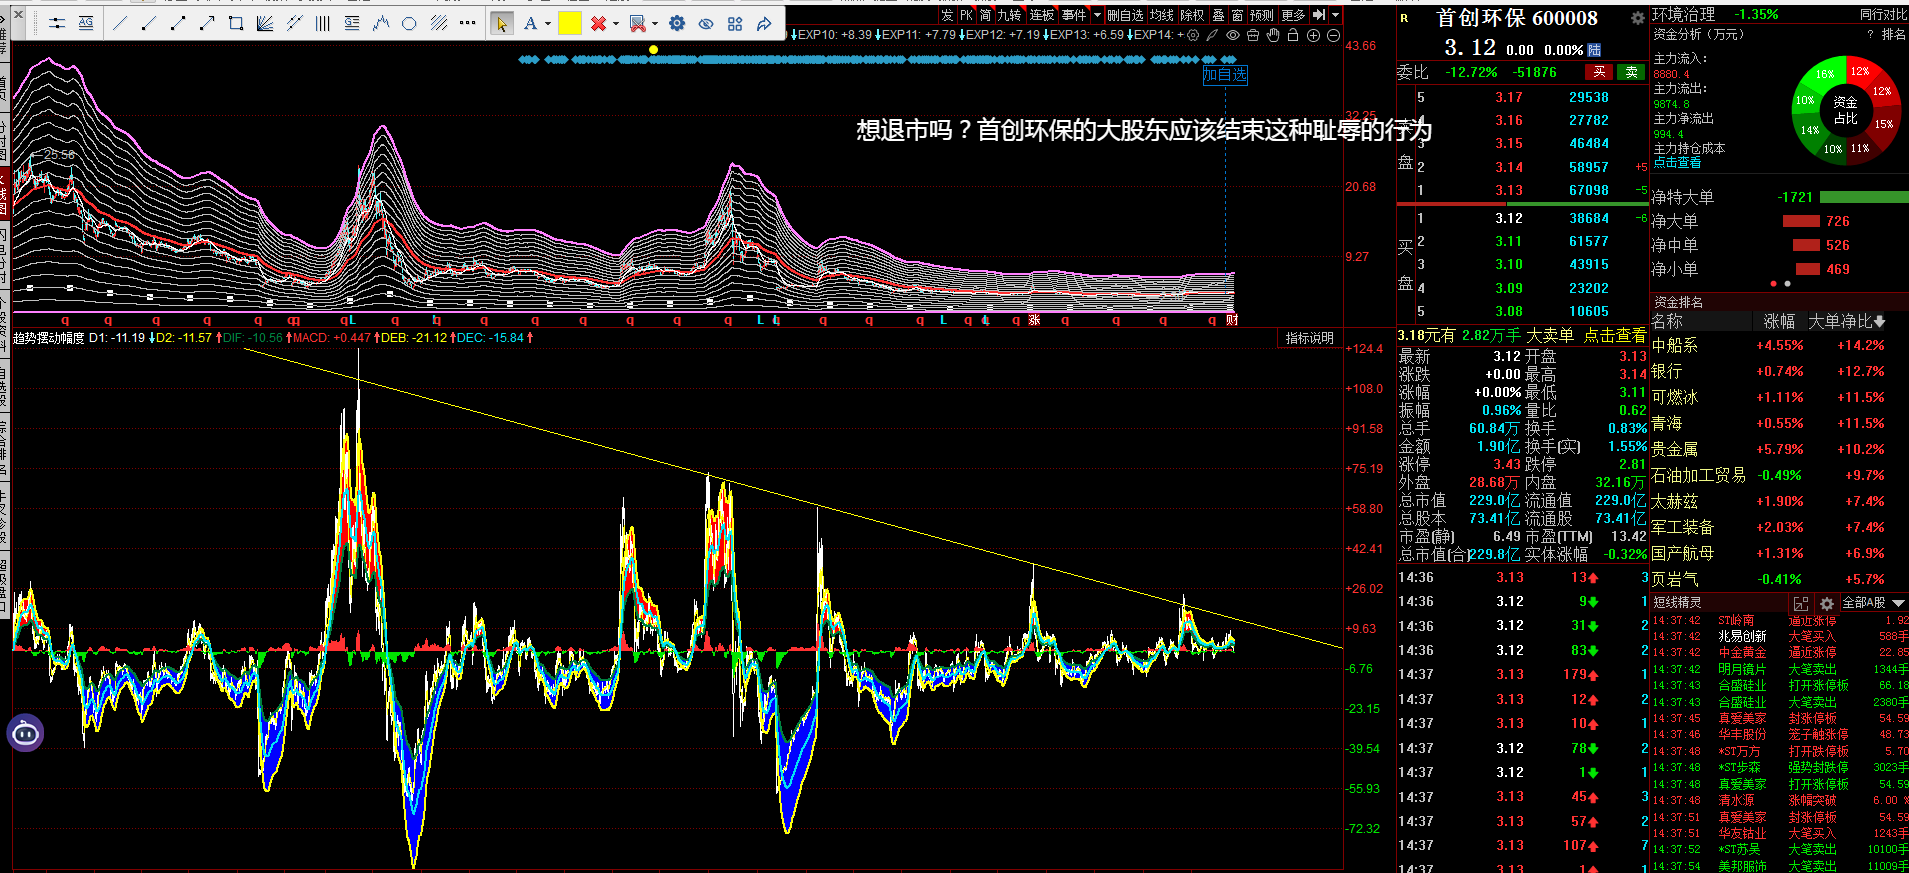Select 中船系 in fund ranking list

(1674, 345)
